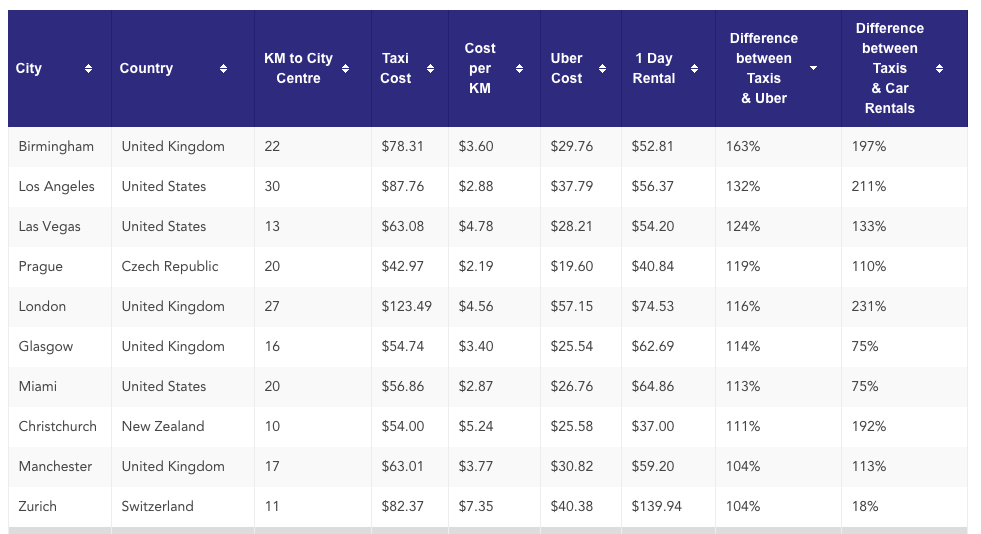Viewport: 981px width, 534px height.
Task: Click Christchurch's 1 day rental $37.00
Action: click(653, 426)
